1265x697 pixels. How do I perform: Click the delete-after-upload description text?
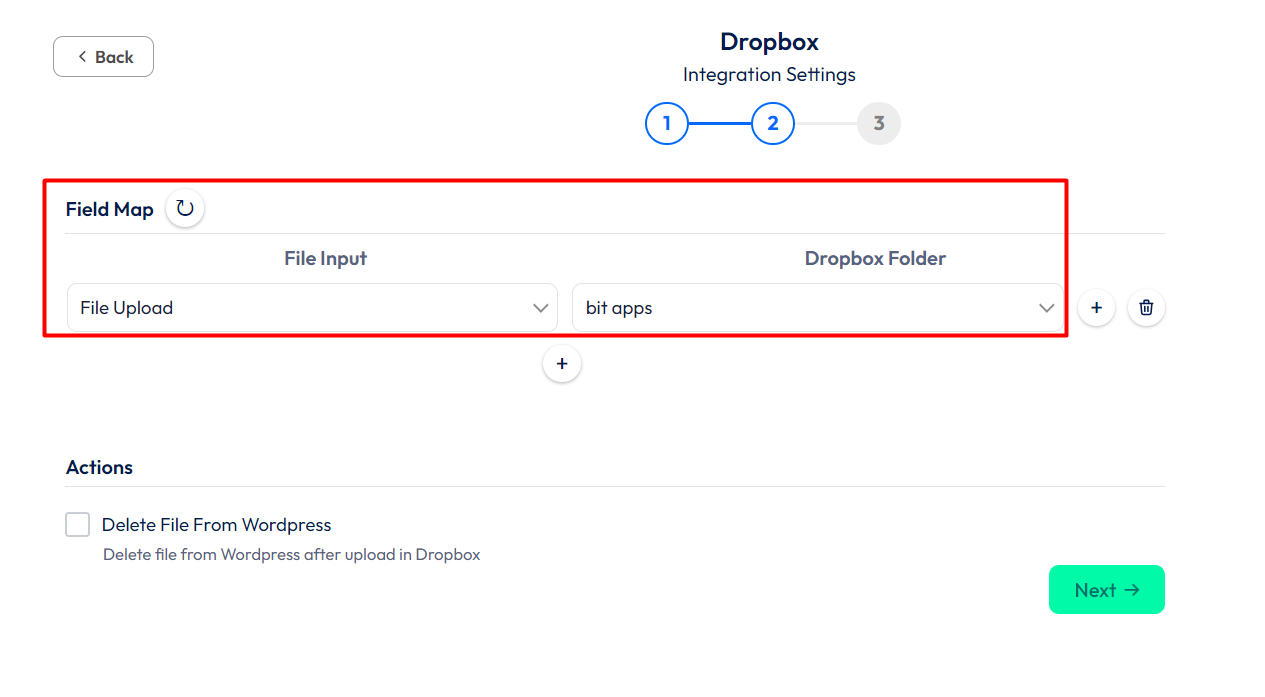pyautogui.click(x=291, y=554)
